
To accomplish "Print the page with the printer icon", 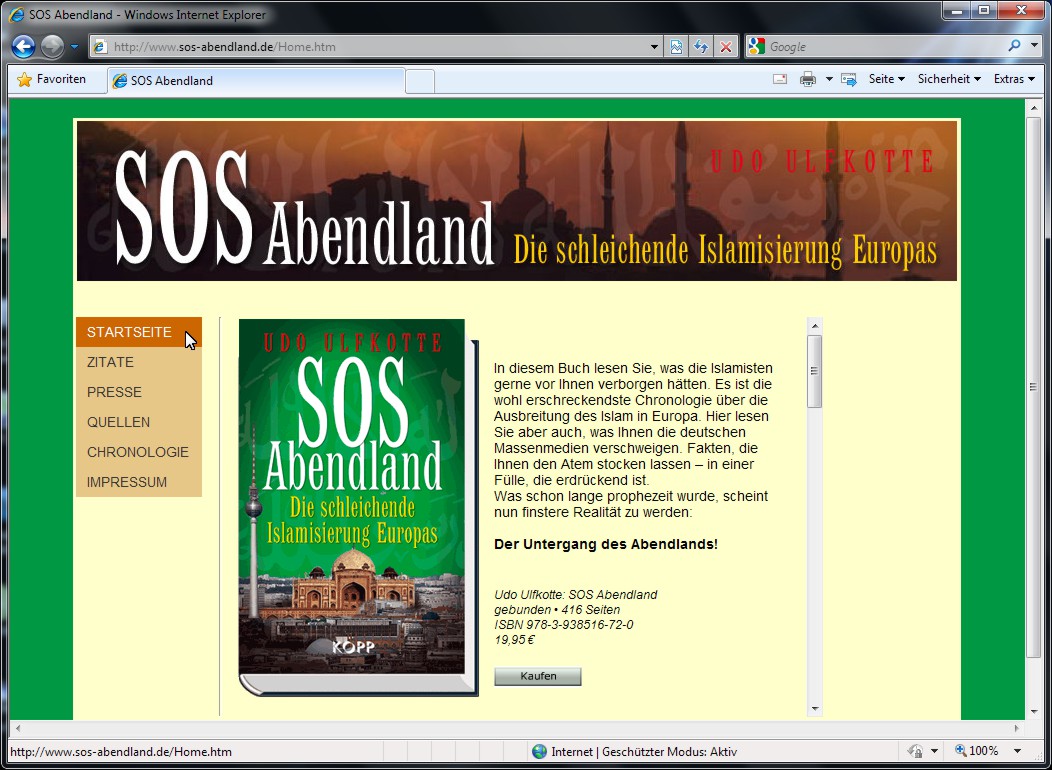I will pyautogui.click(x=808, y=79).
